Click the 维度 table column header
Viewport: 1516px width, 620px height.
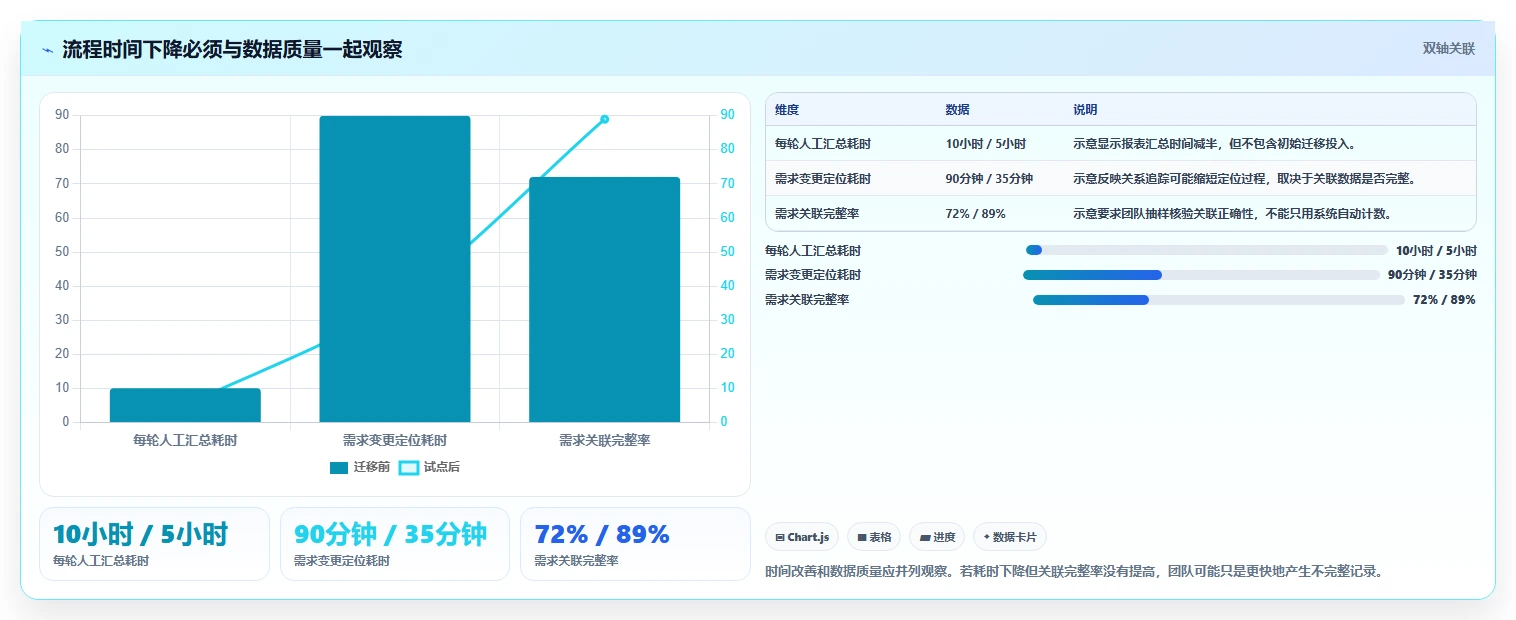pyautogui.click(x=787, y=110)
